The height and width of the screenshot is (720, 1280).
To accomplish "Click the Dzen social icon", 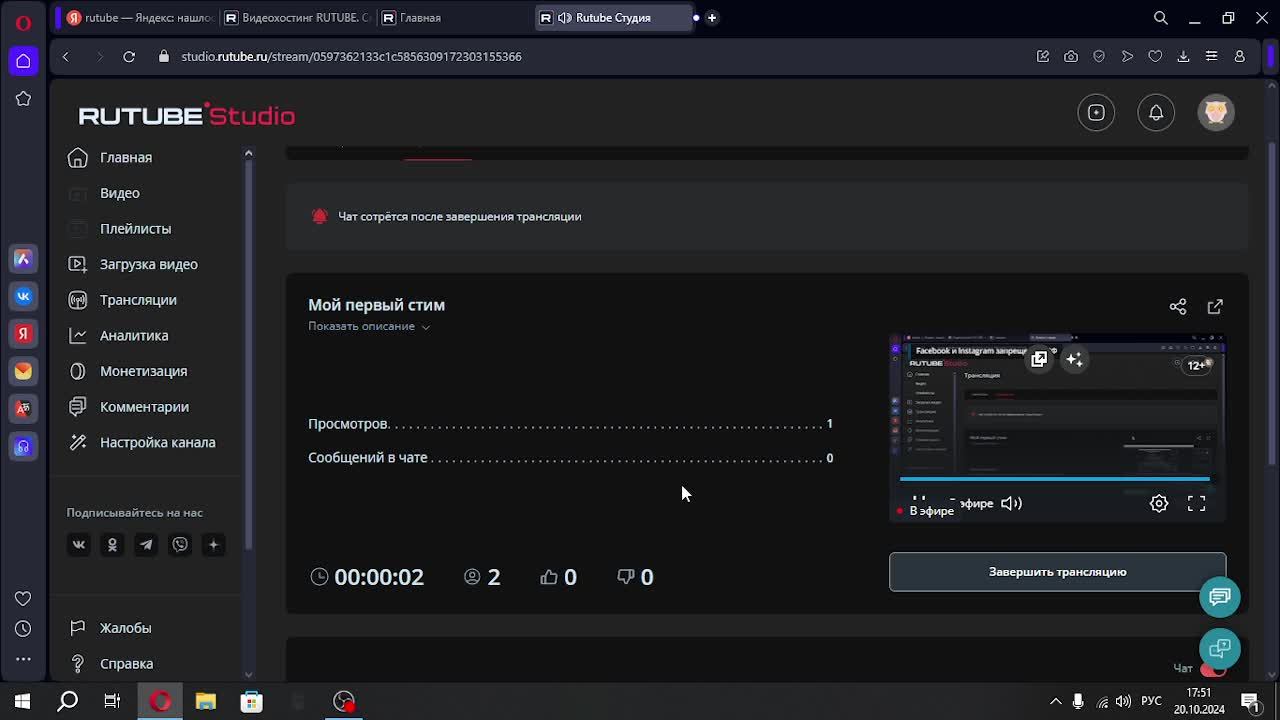I will click(213, 545).
